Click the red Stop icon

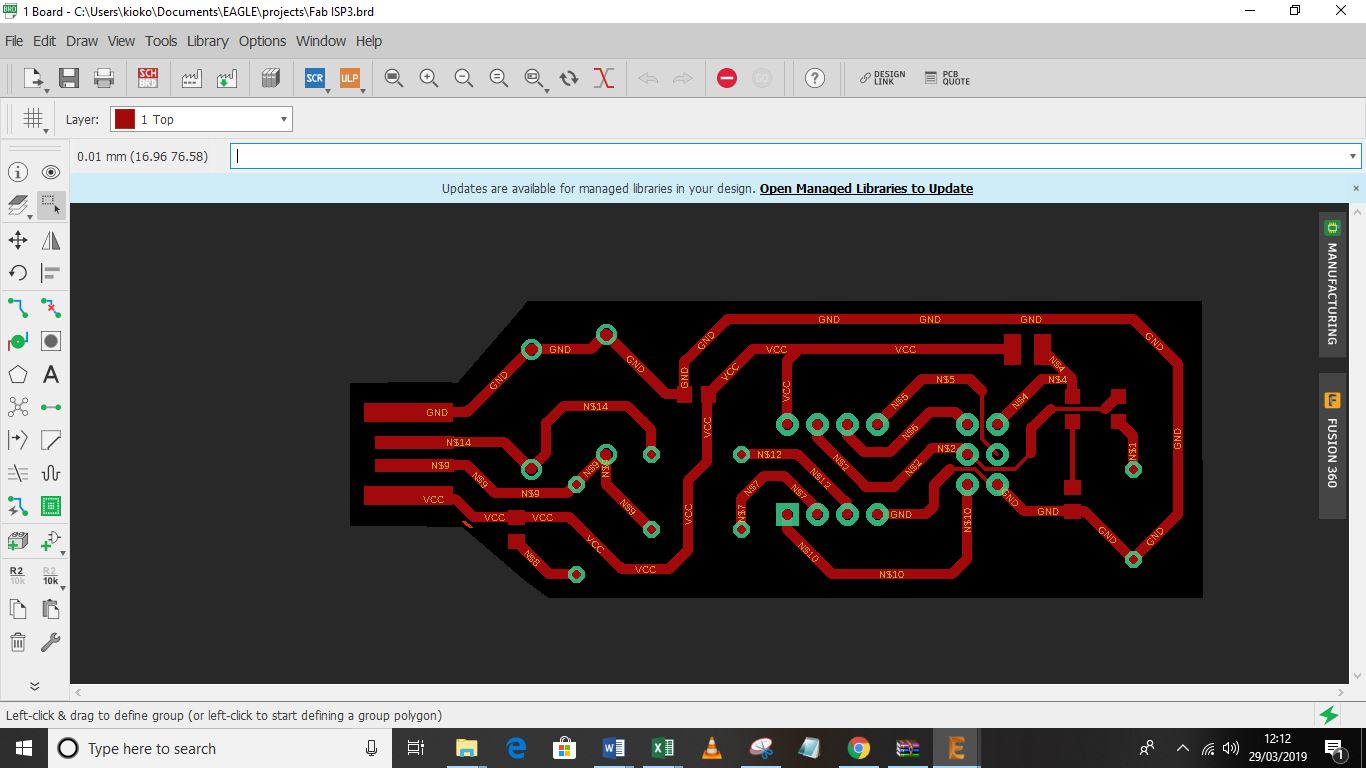[727, 78]
